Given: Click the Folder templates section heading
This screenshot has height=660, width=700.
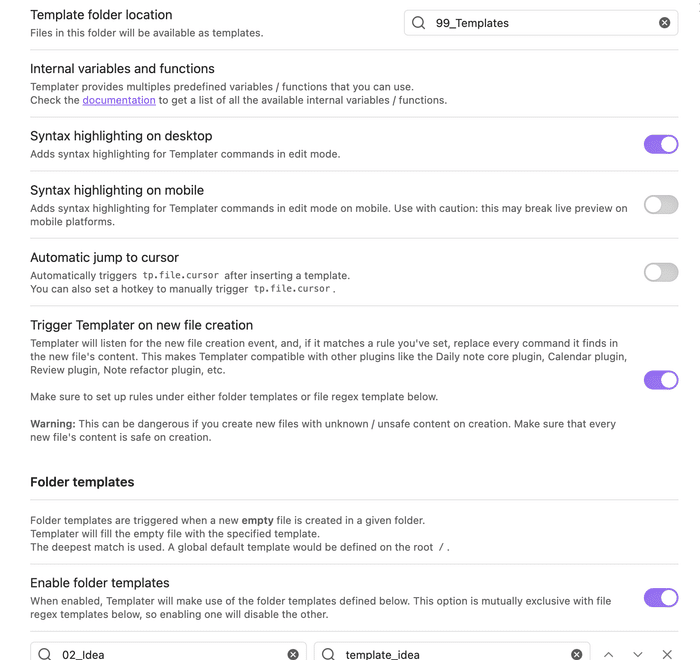Looking at the screenshot, I should pos(82,482).
